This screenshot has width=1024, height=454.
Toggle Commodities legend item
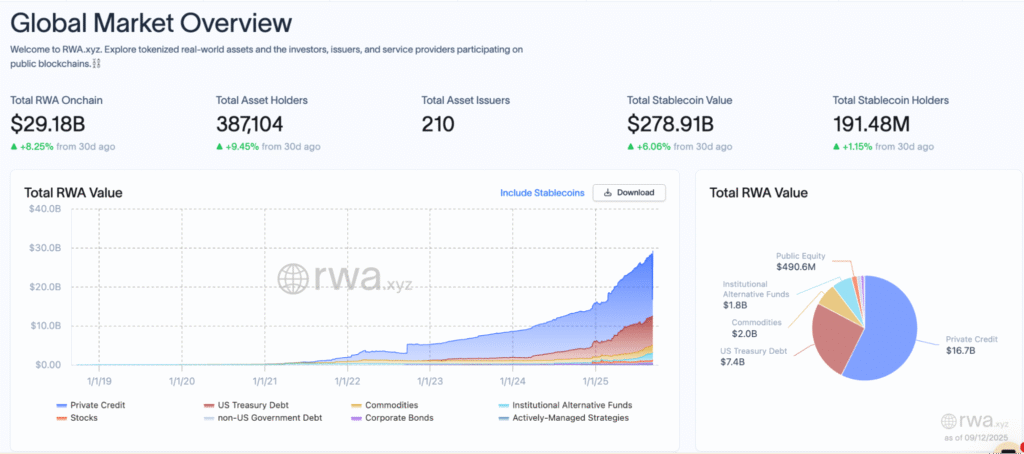tap(385, 405)
